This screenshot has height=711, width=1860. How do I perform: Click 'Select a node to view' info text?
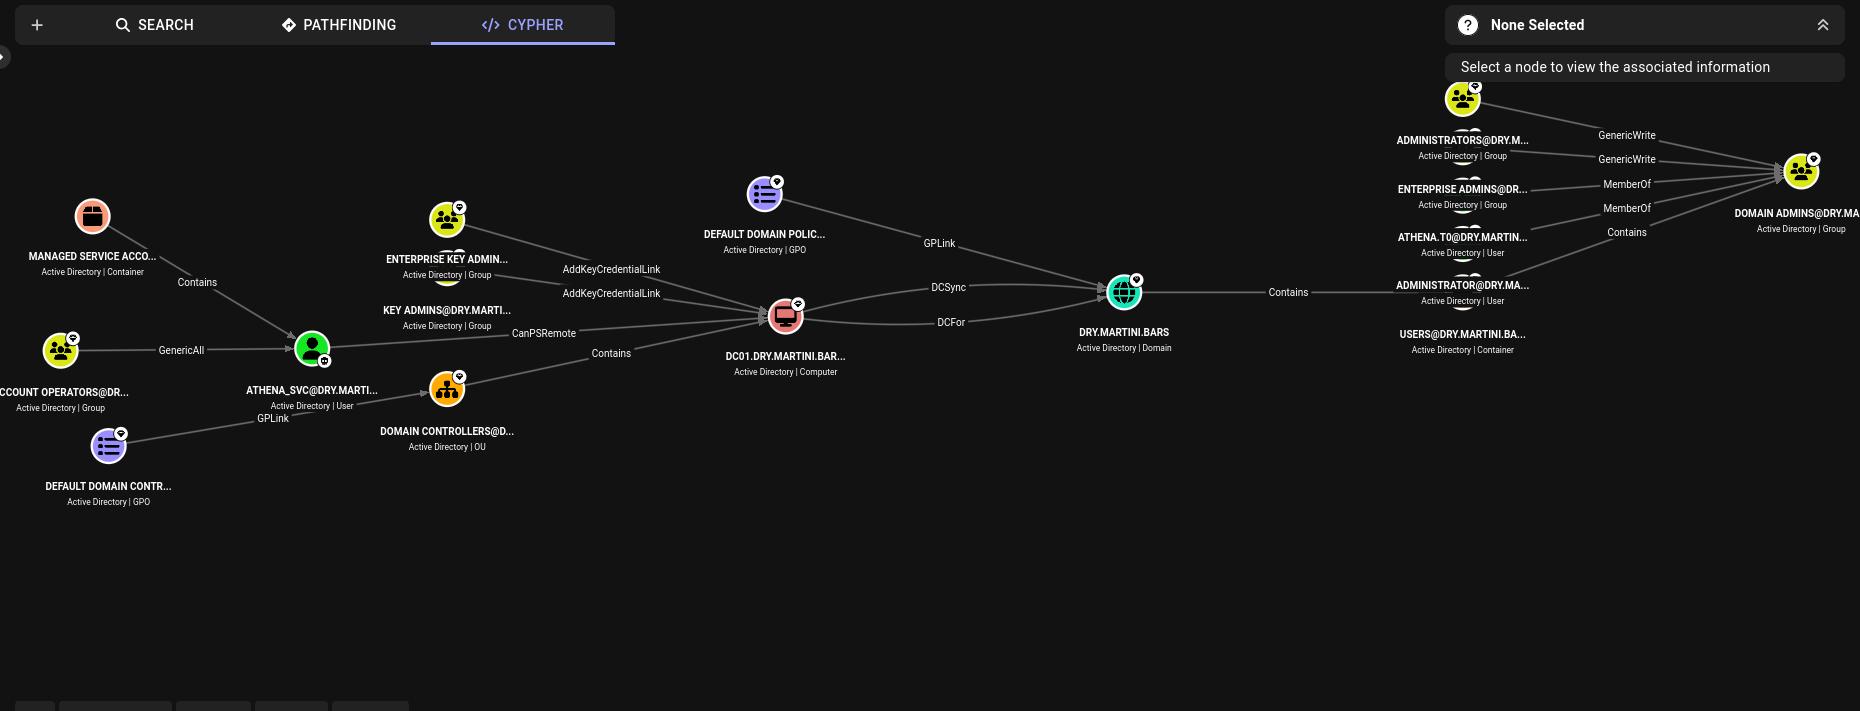(x=1616, y=67)
